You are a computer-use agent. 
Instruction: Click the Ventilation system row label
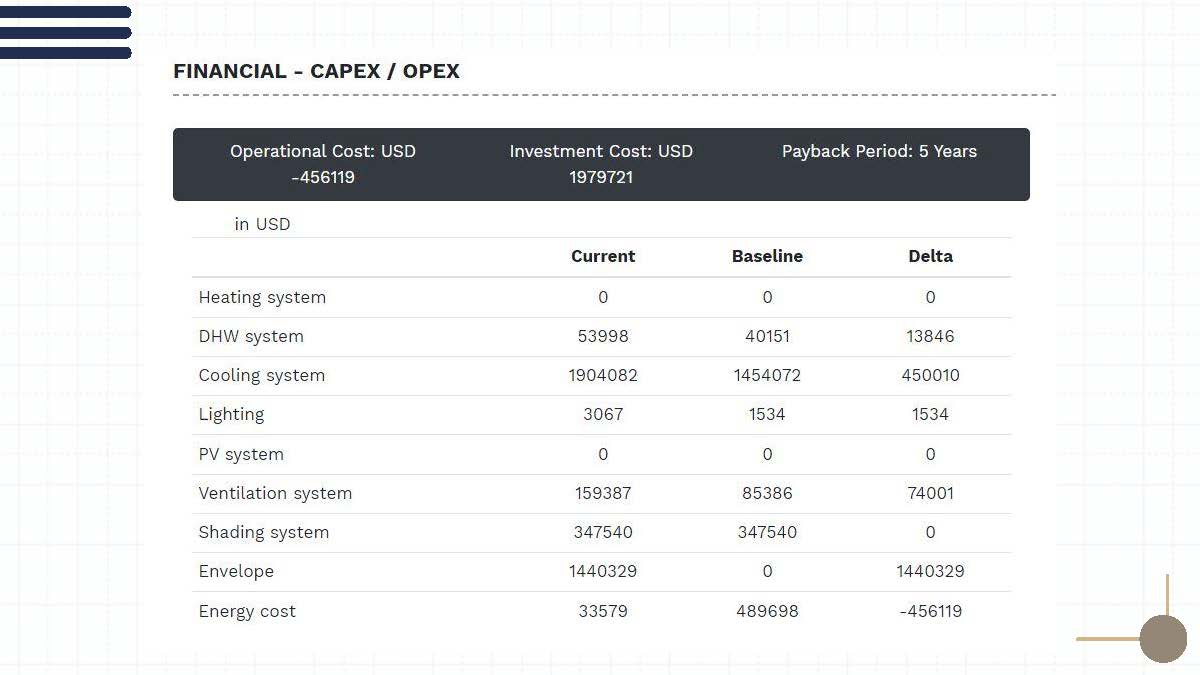275,493
